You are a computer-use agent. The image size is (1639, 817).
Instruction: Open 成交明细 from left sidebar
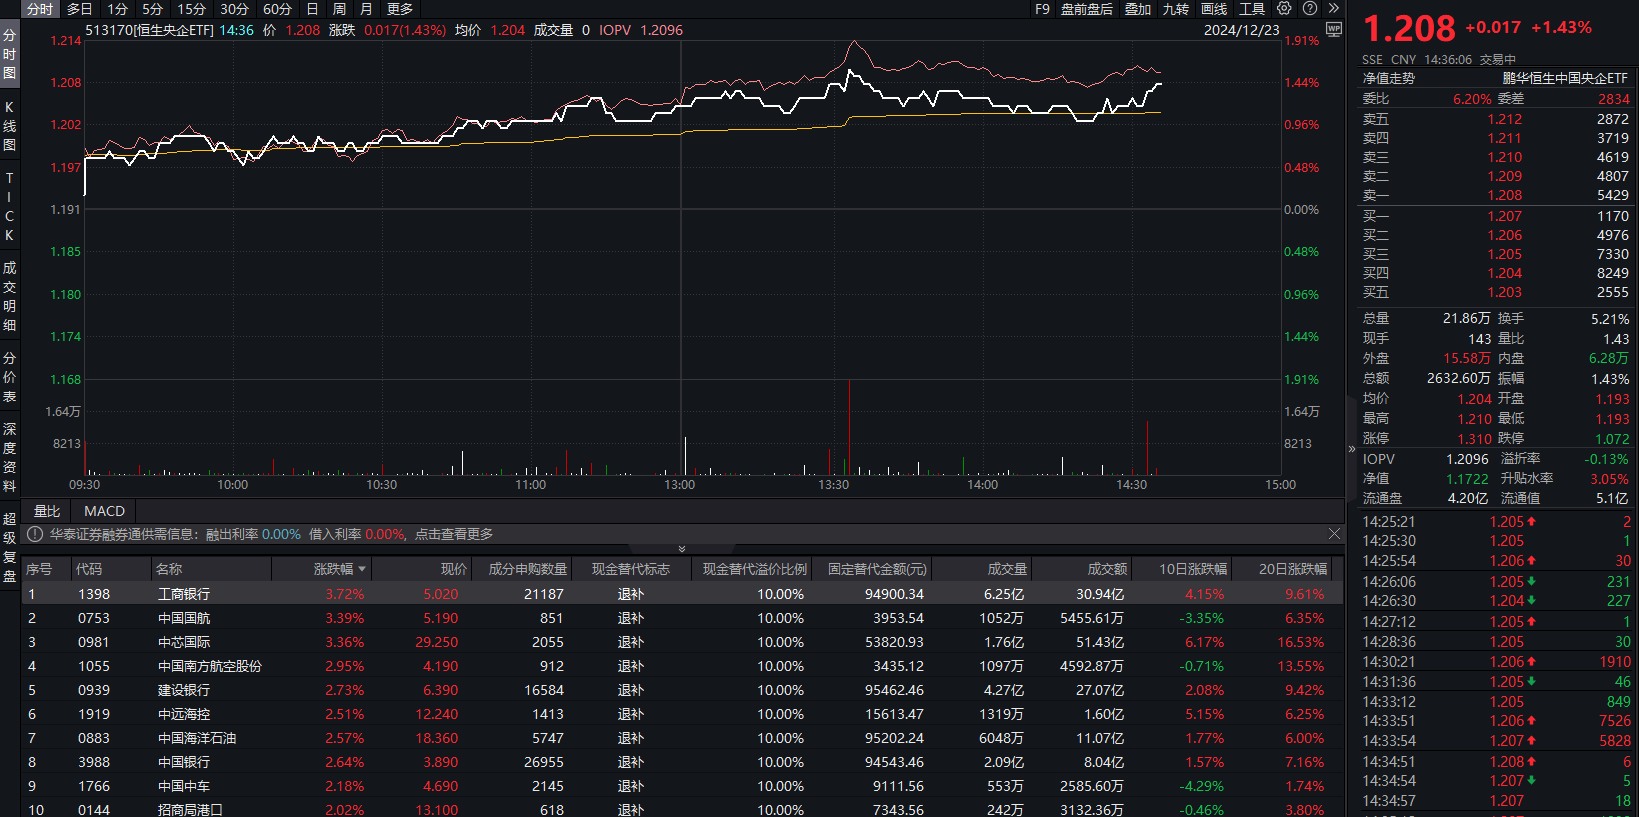pyautogui.click(x=10, y=296)
